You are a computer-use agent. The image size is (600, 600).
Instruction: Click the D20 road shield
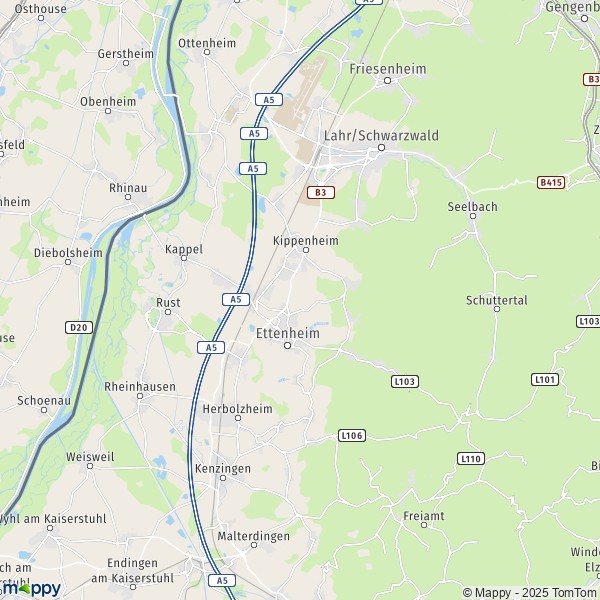(79, 328)
